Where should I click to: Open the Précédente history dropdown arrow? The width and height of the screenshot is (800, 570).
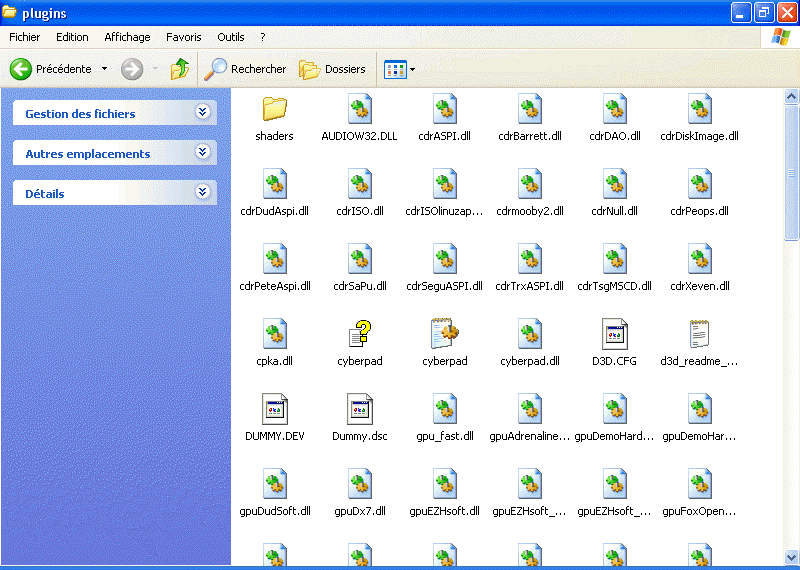pos(104,69)
